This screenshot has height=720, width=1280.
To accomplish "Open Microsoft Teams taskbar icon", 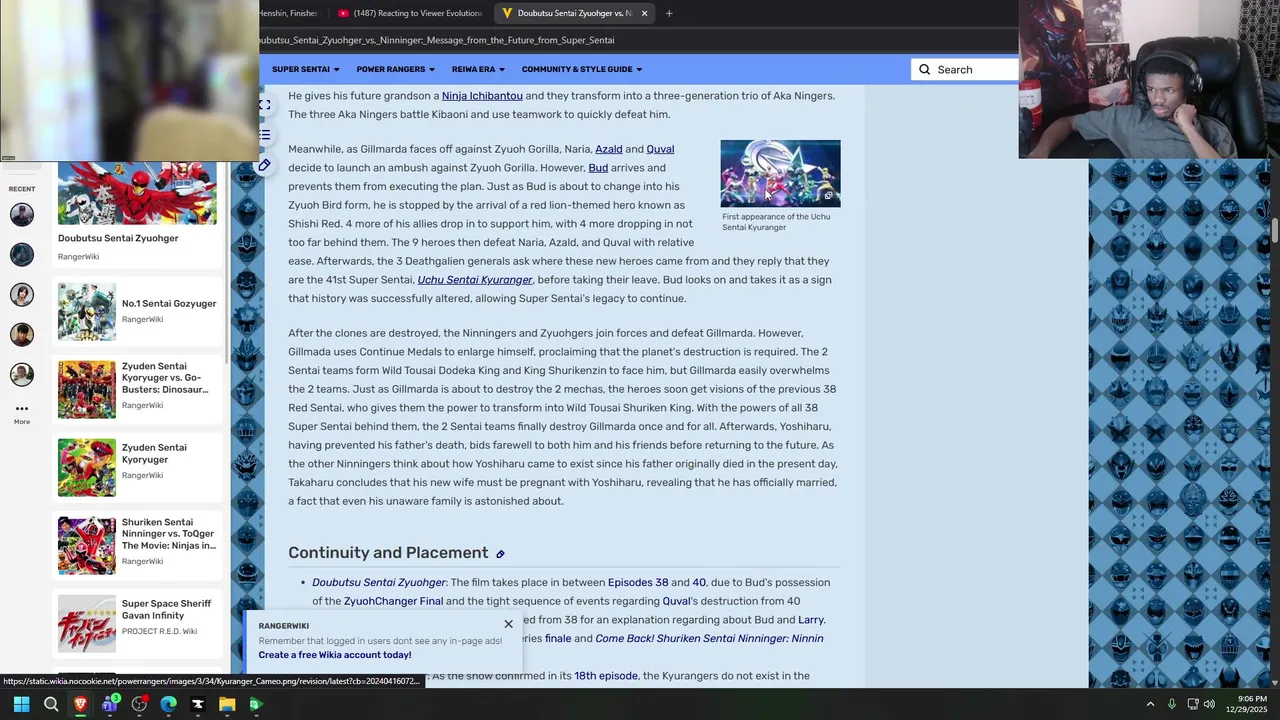I will [x=110, y=704].
